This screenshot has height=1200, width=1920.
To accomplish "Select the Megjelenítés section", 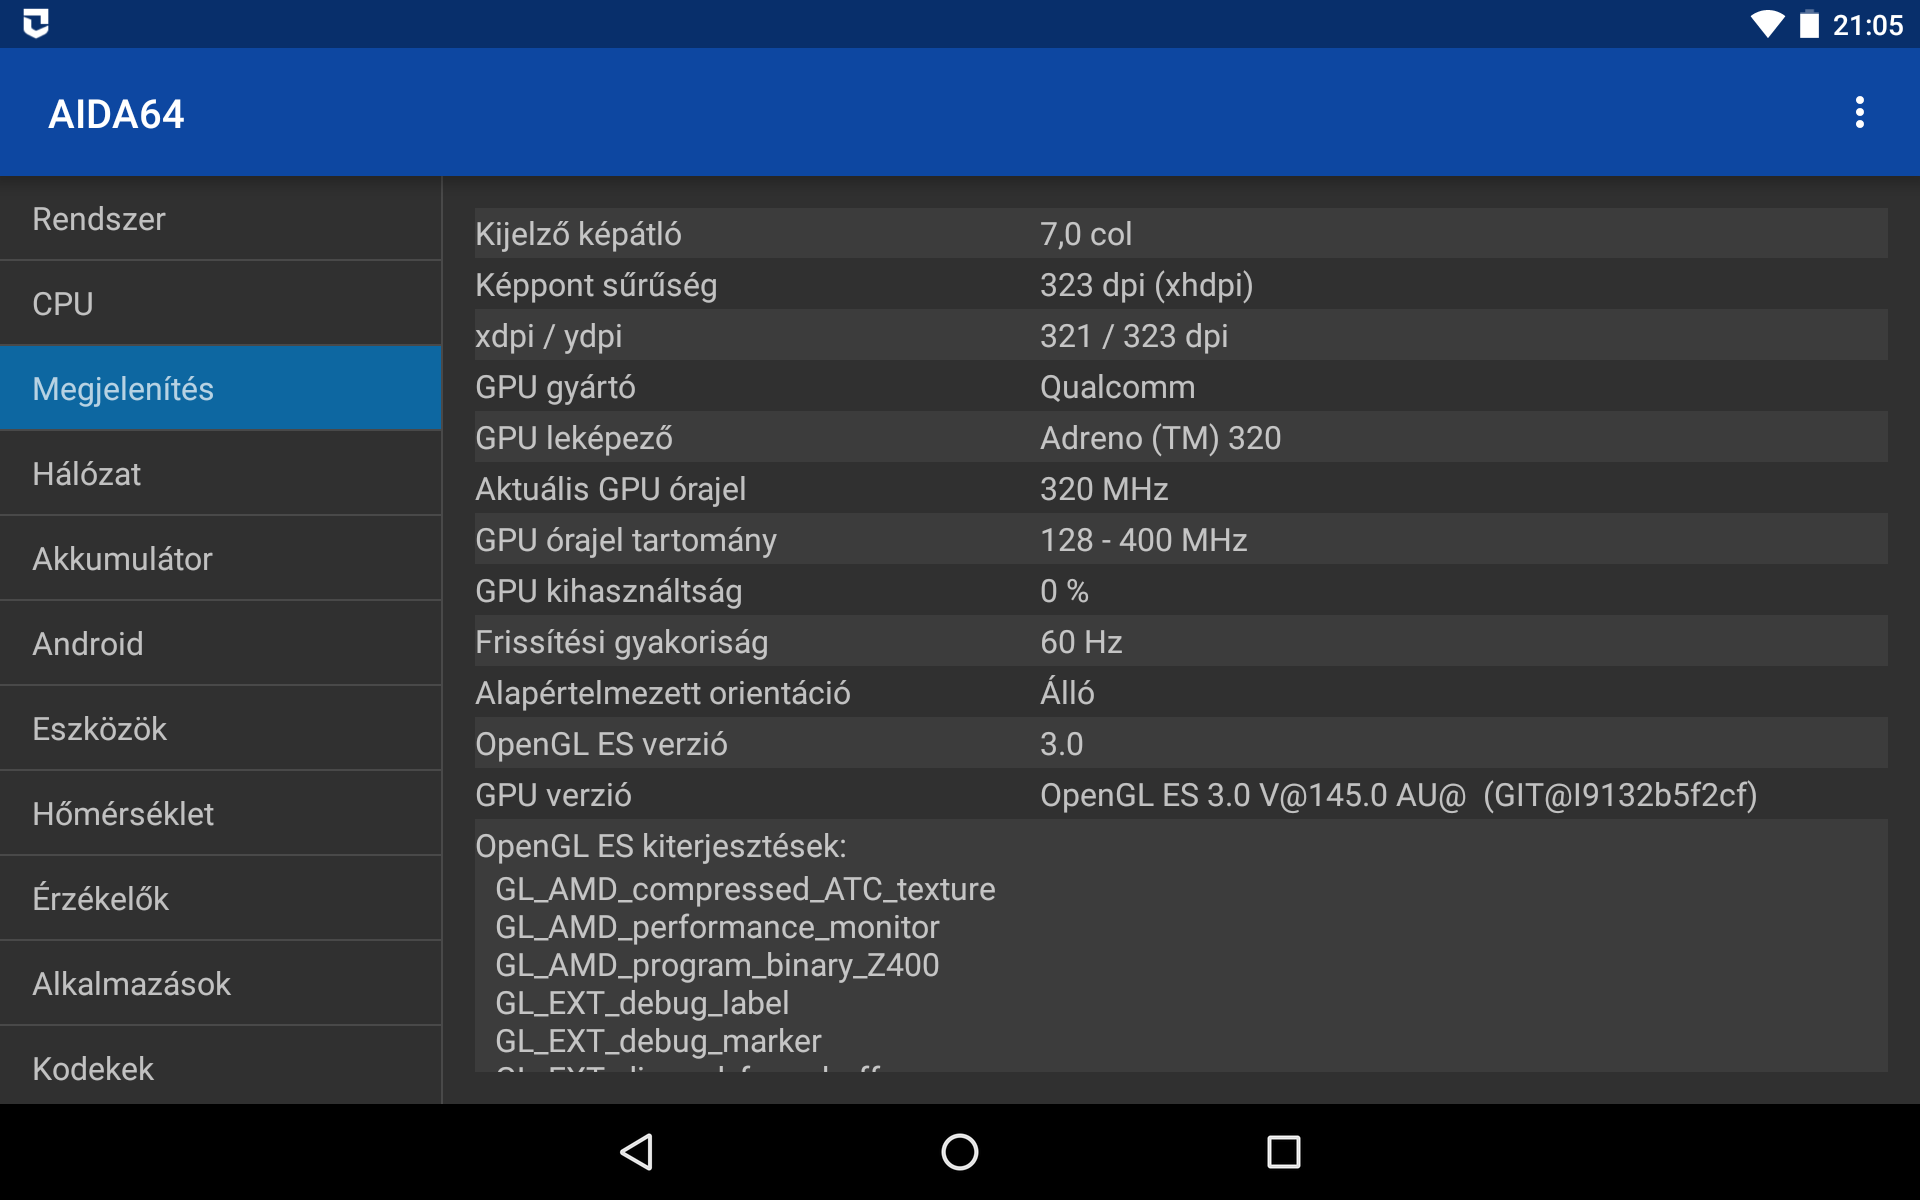I will 220,389.
